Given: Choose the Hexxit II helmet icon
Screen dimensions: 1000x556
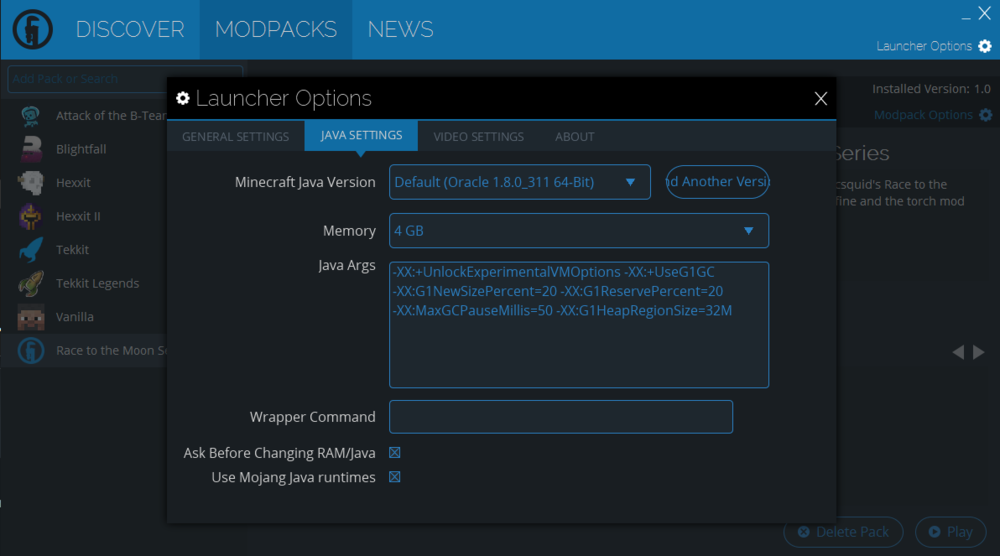Looking at the screenshot, I should click(x=31, y=217).
